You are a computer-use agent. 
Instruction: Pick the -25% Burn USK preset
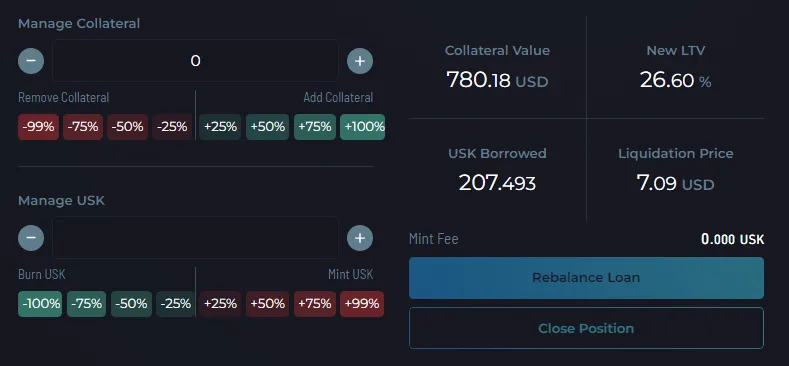[x=175, y=304]
